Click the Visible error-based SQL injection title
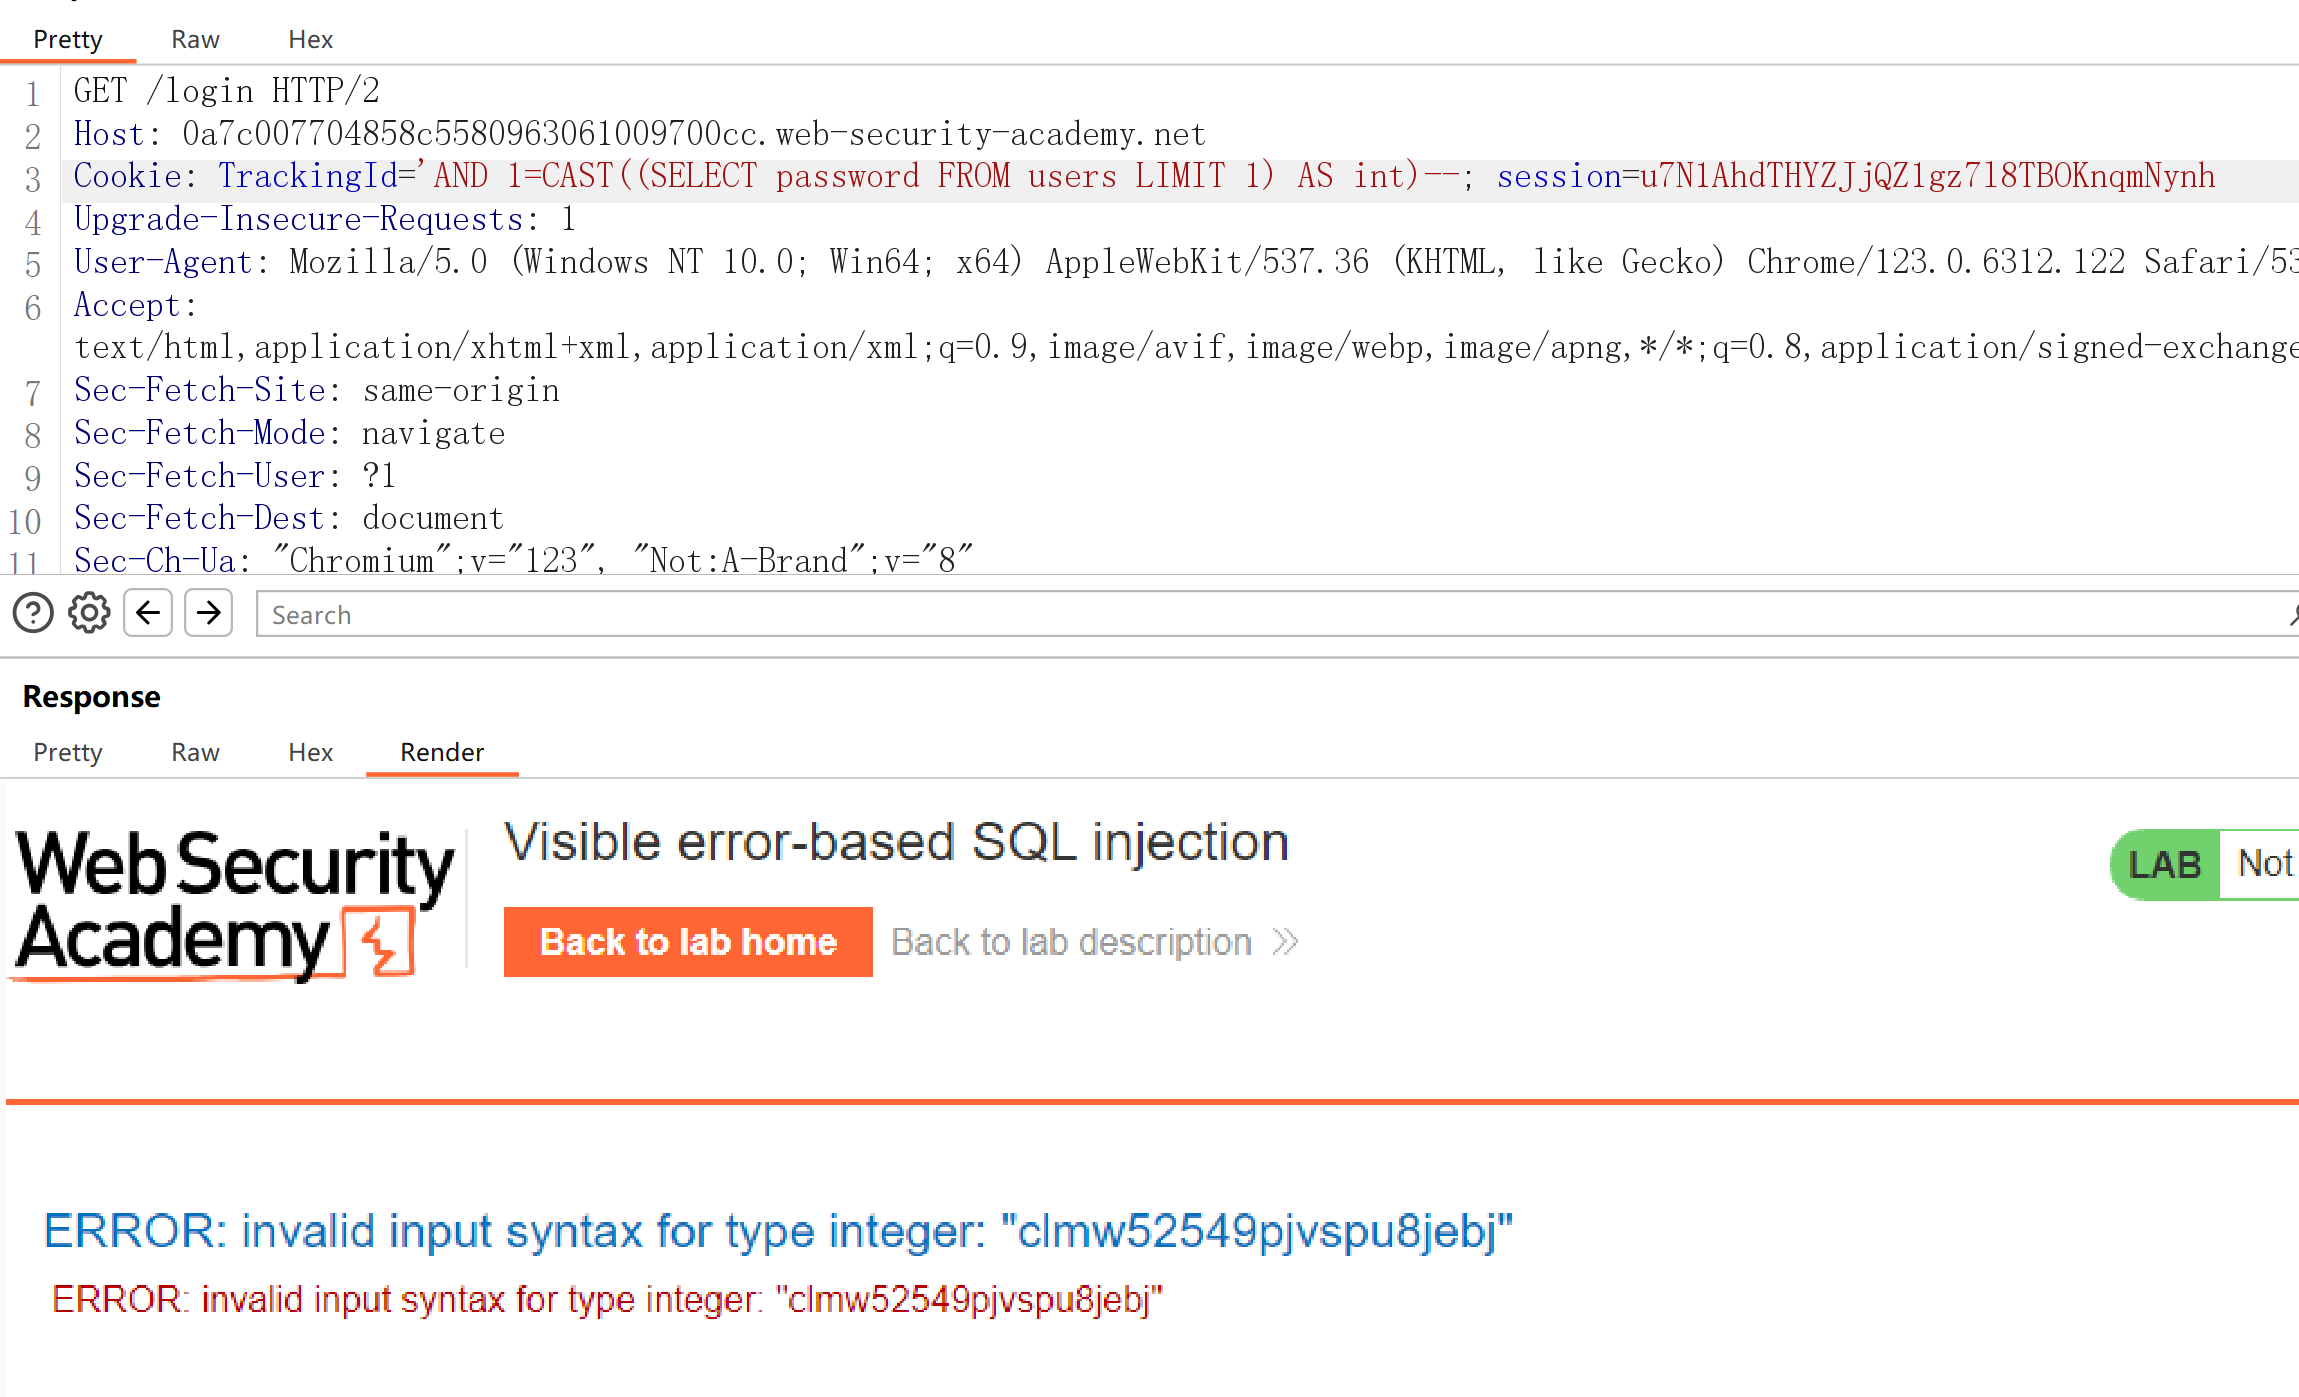 click(896, 842)
